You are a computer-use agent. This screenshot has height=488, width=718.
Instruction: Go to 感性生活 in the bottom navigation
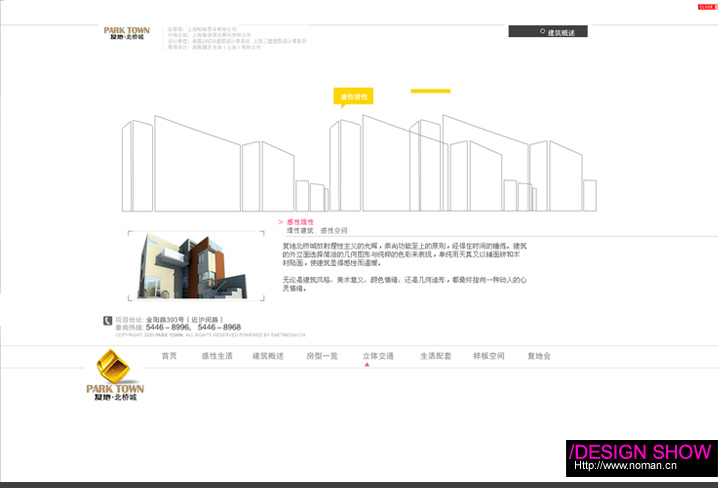point(217,356)
